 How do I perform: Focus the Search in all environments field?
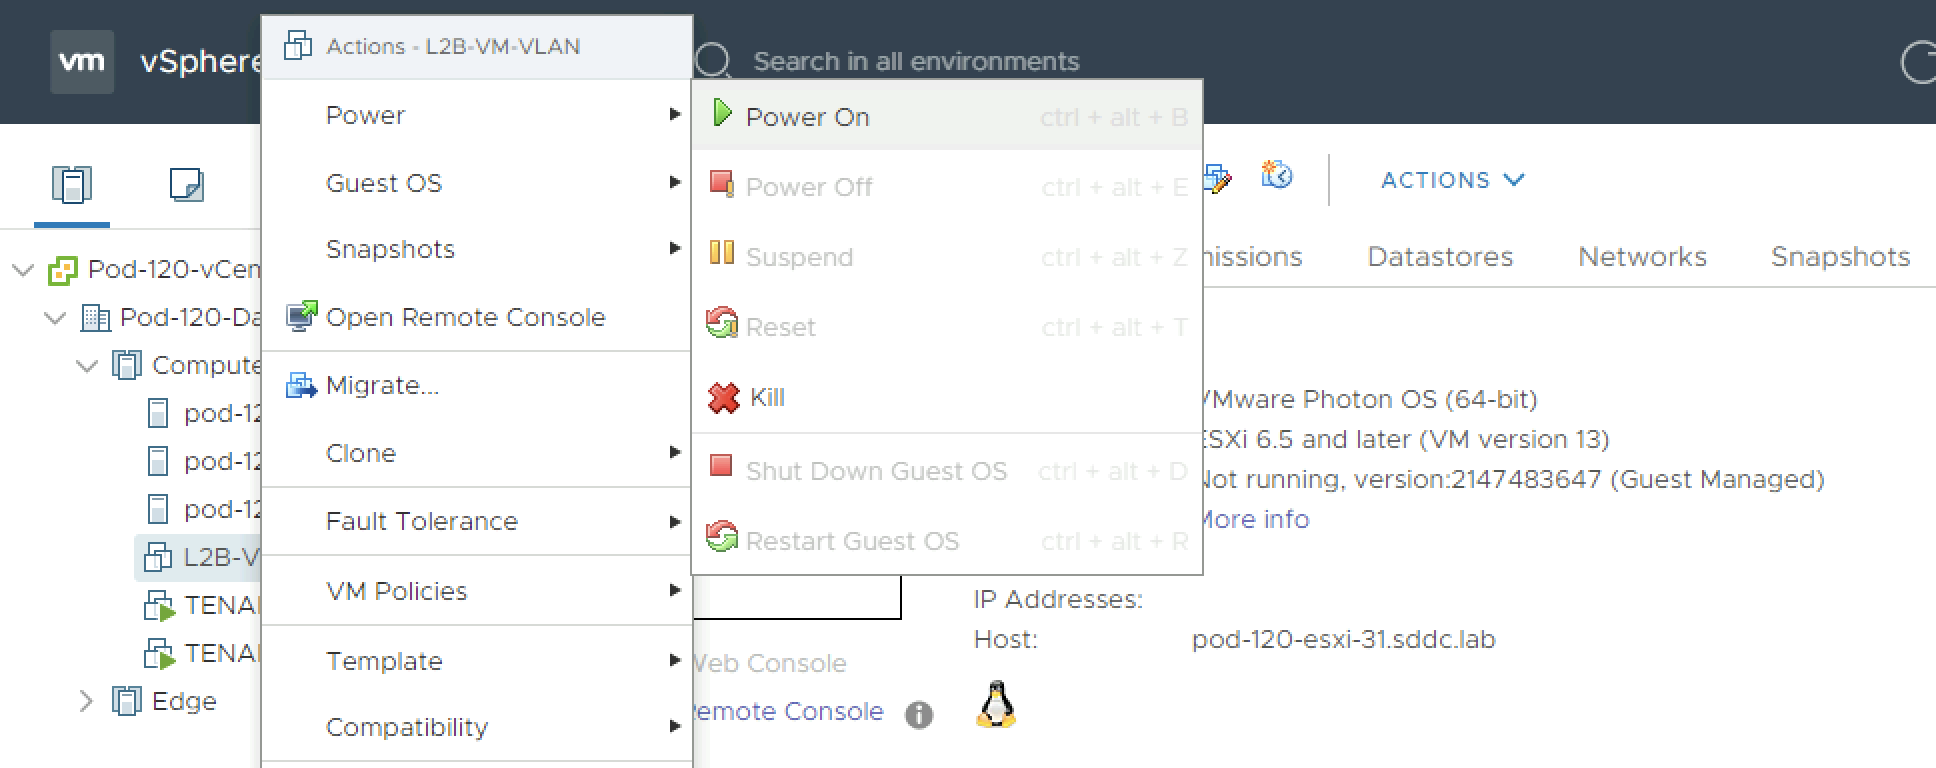[x=916, y=61]
